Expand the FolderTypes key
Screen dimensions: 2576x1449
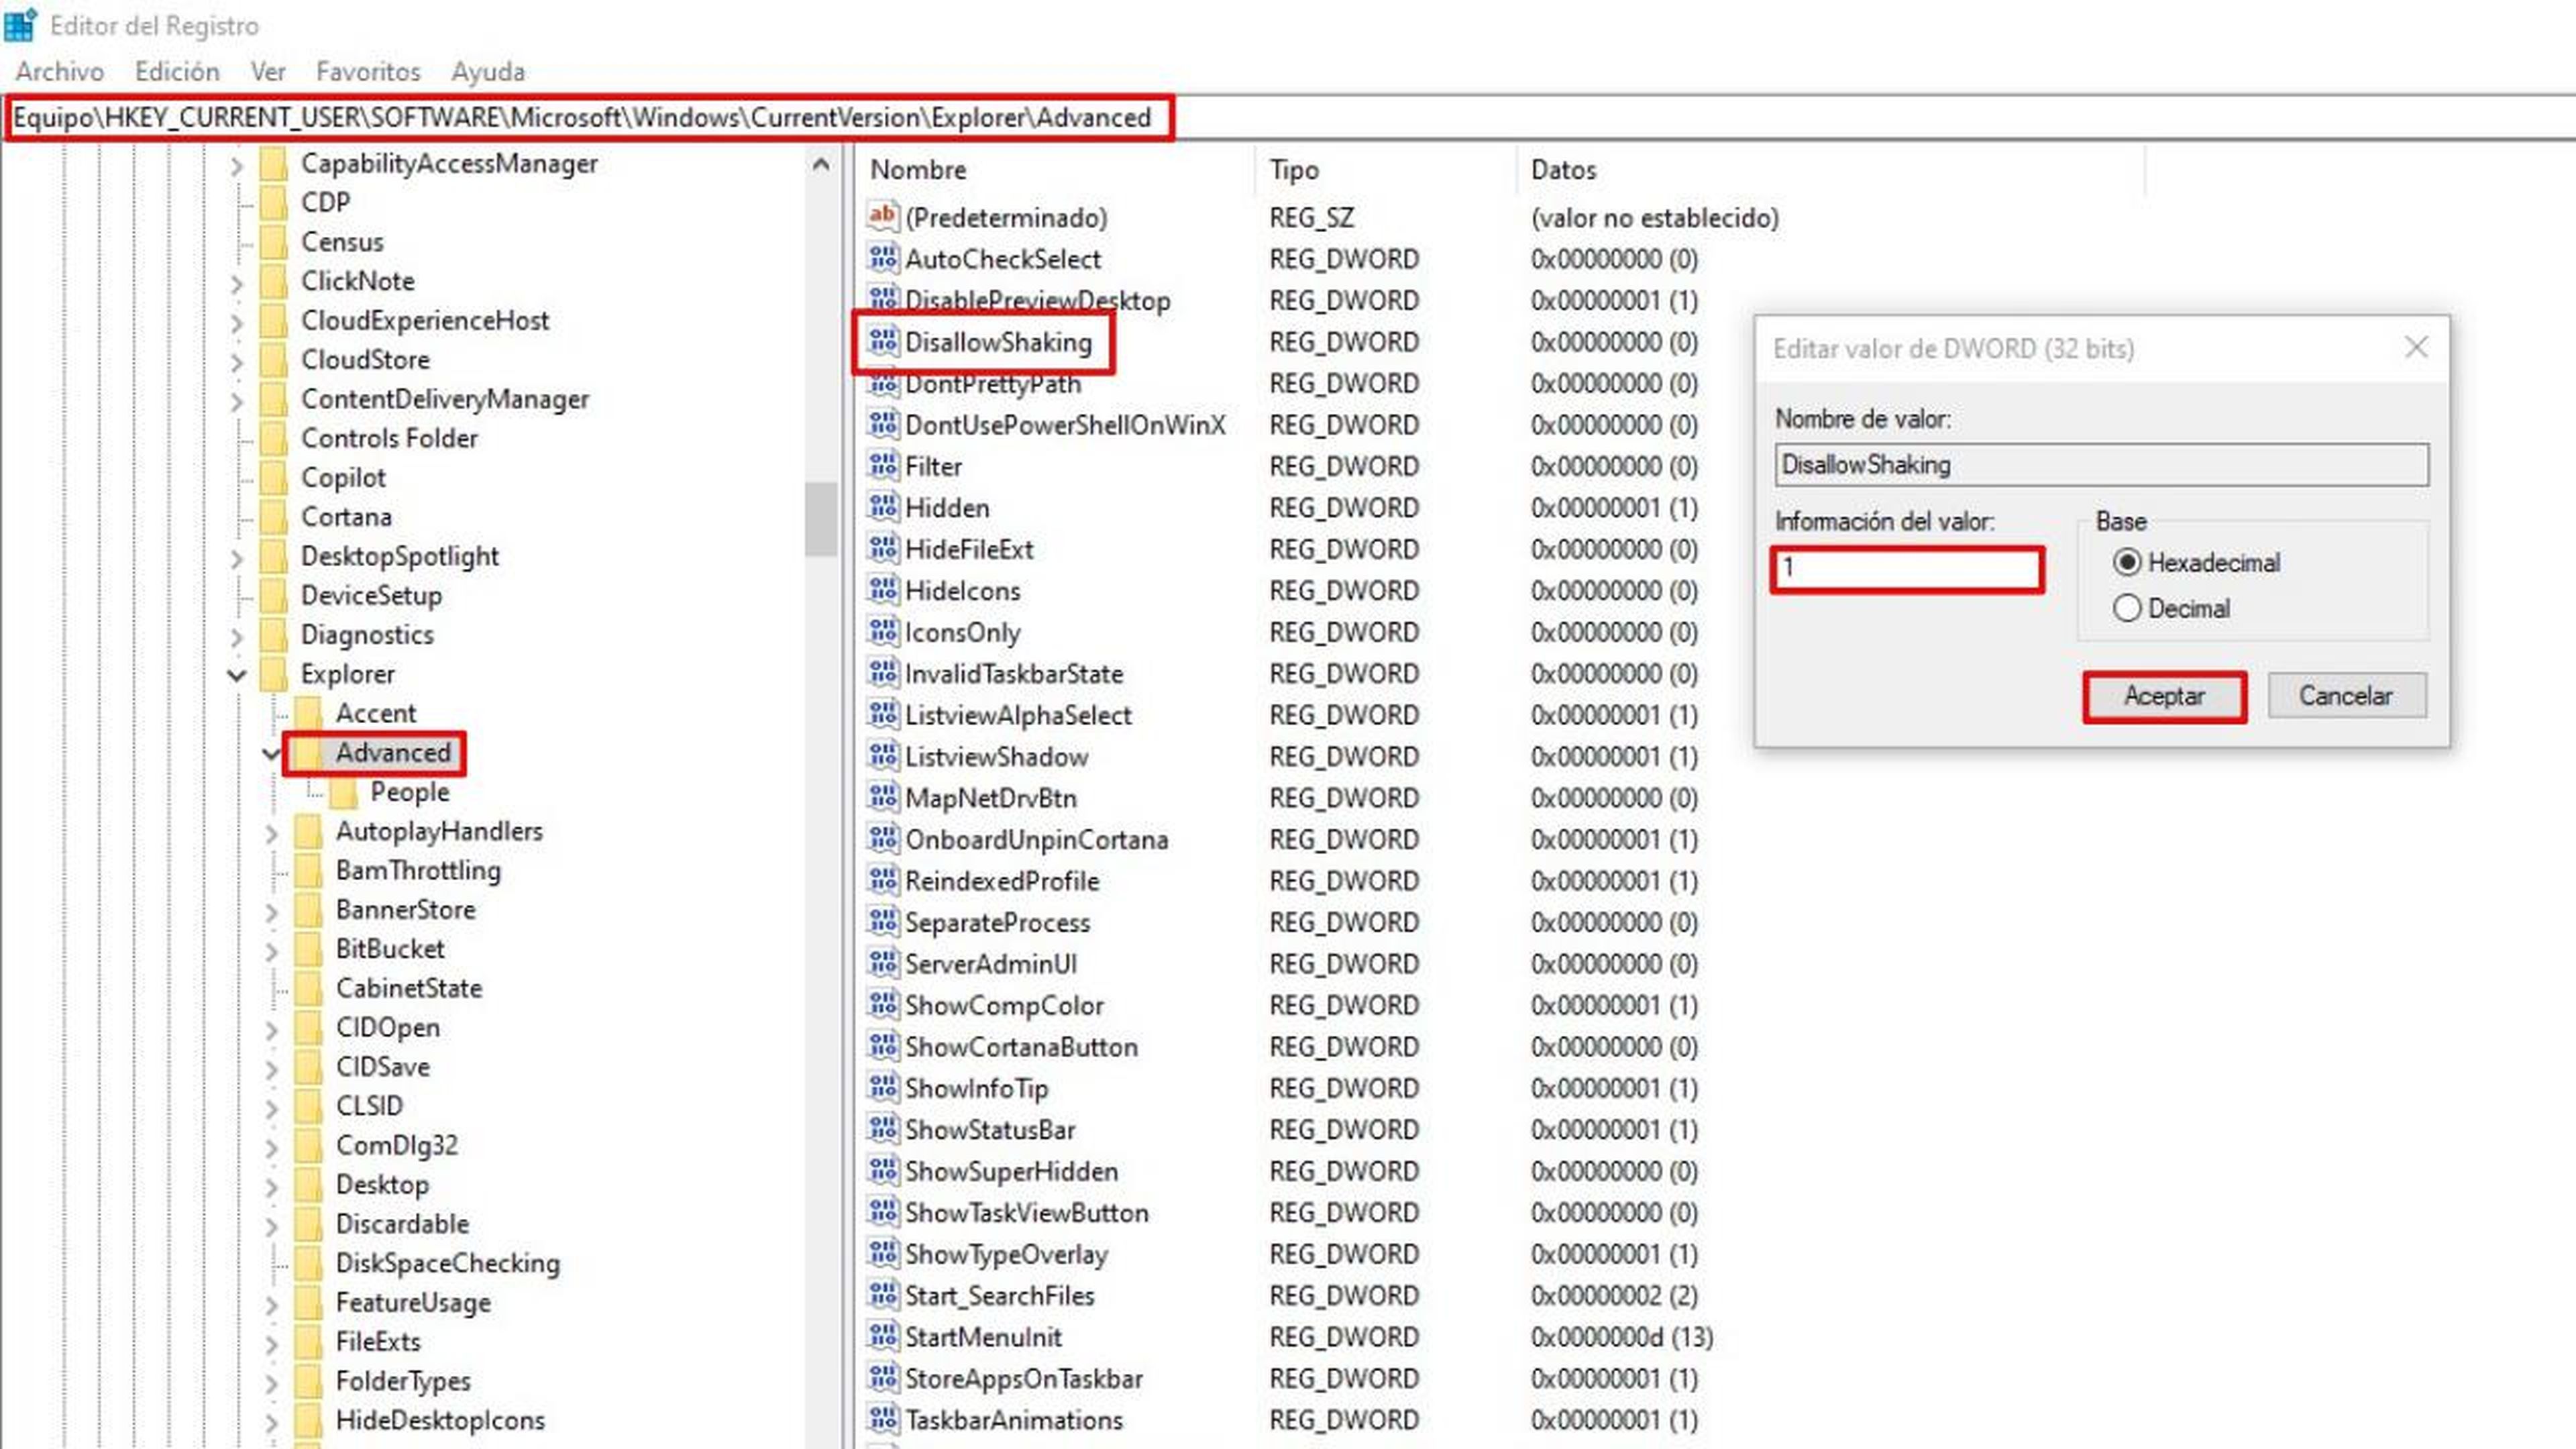(271, 1383)
